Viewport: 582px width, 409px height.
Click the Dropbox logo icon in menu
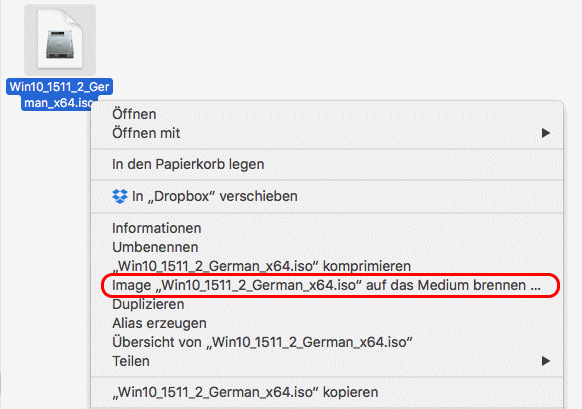tap(120, 196)
